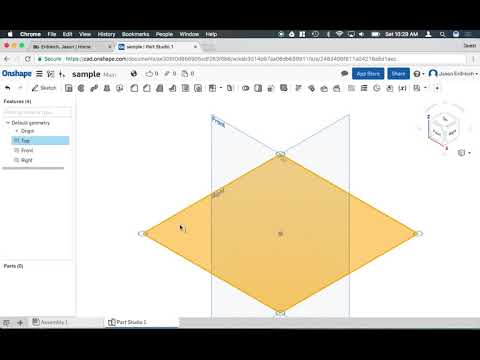Select the Shell tool
The height and width of the screenshot is (360, 480).
tap(185, 88)
